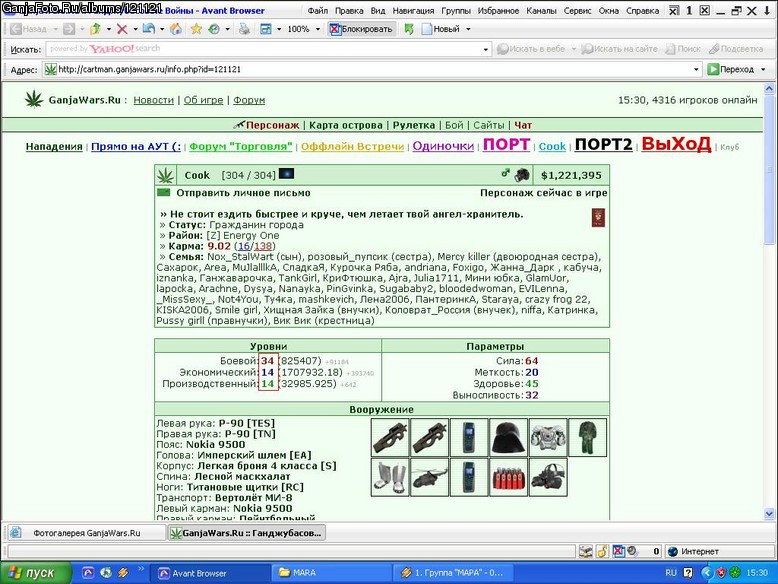Viewport: 778px width, 584px height.
Task: Go to Персонаж section
Action: (272, 125)
